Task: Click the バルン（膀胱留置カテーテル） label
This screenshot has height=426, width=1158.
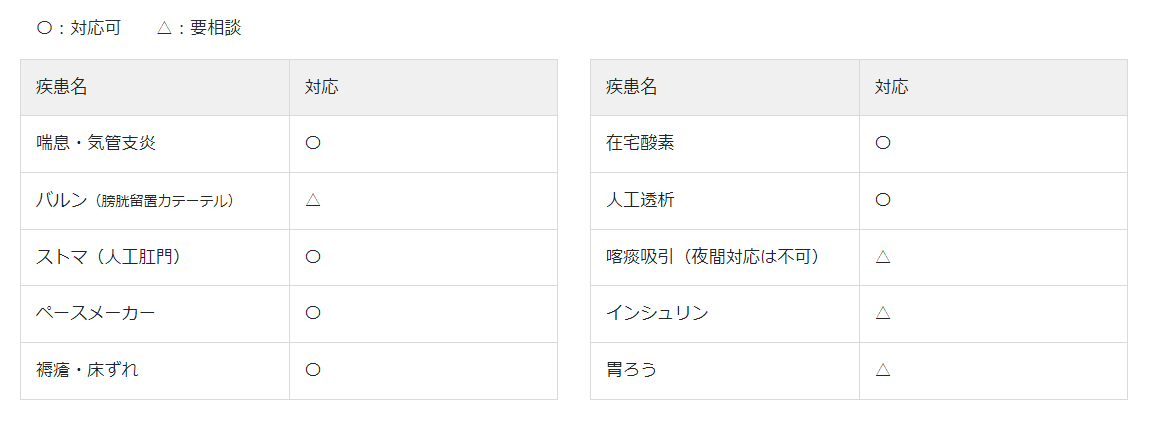Action: point(135,200)
